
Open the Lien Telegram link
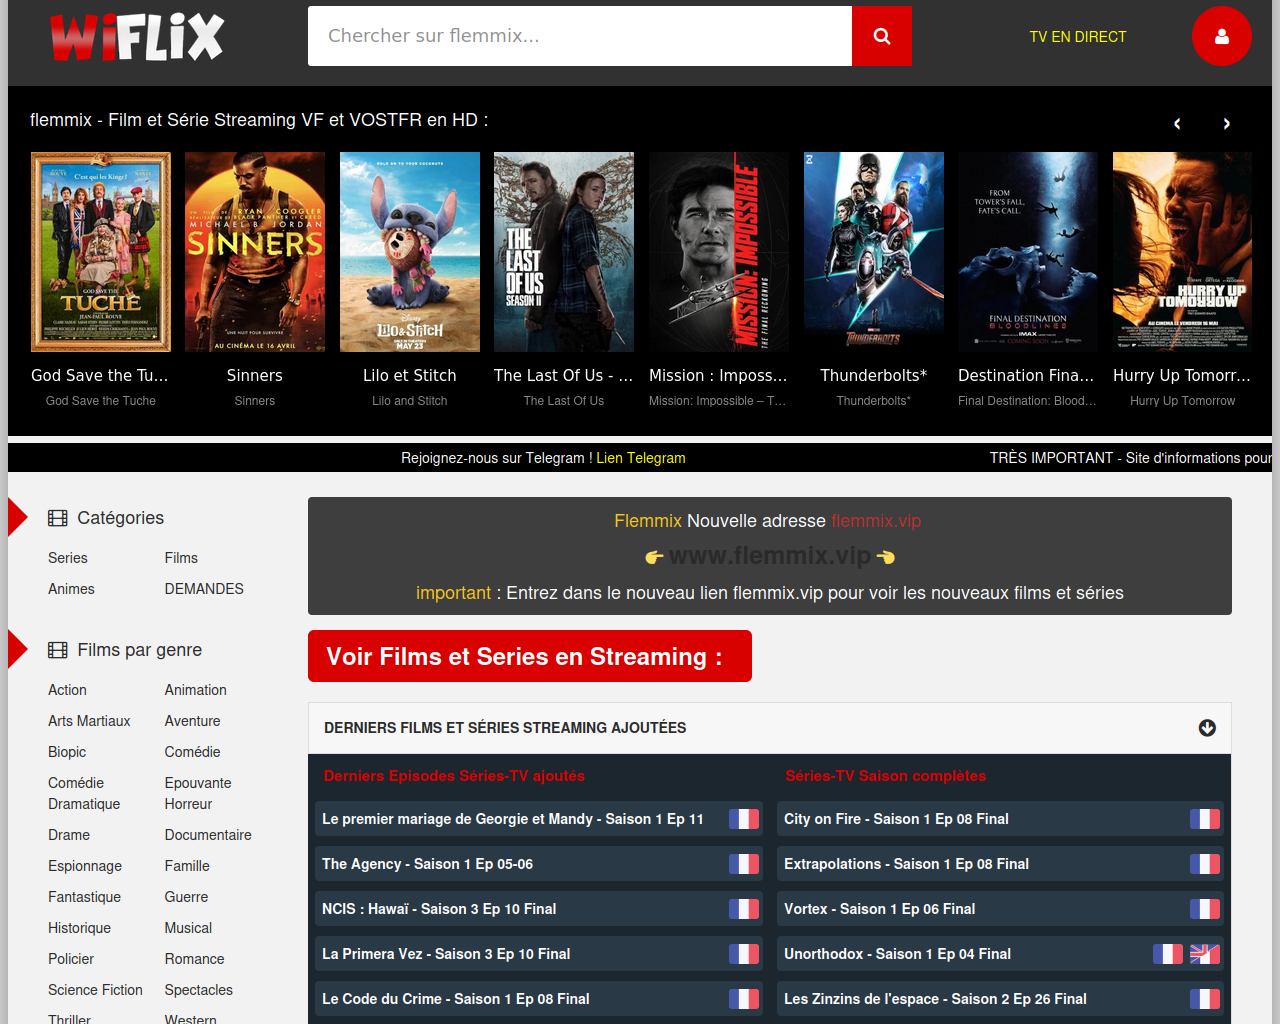641,458
